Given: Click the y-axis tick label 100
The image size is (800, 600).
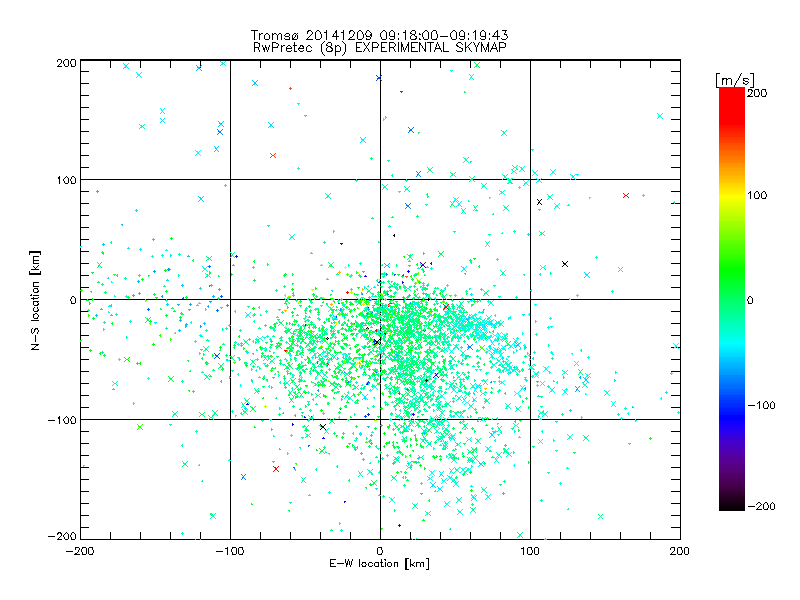Looking at the screenshot, I should pos(66,180).
